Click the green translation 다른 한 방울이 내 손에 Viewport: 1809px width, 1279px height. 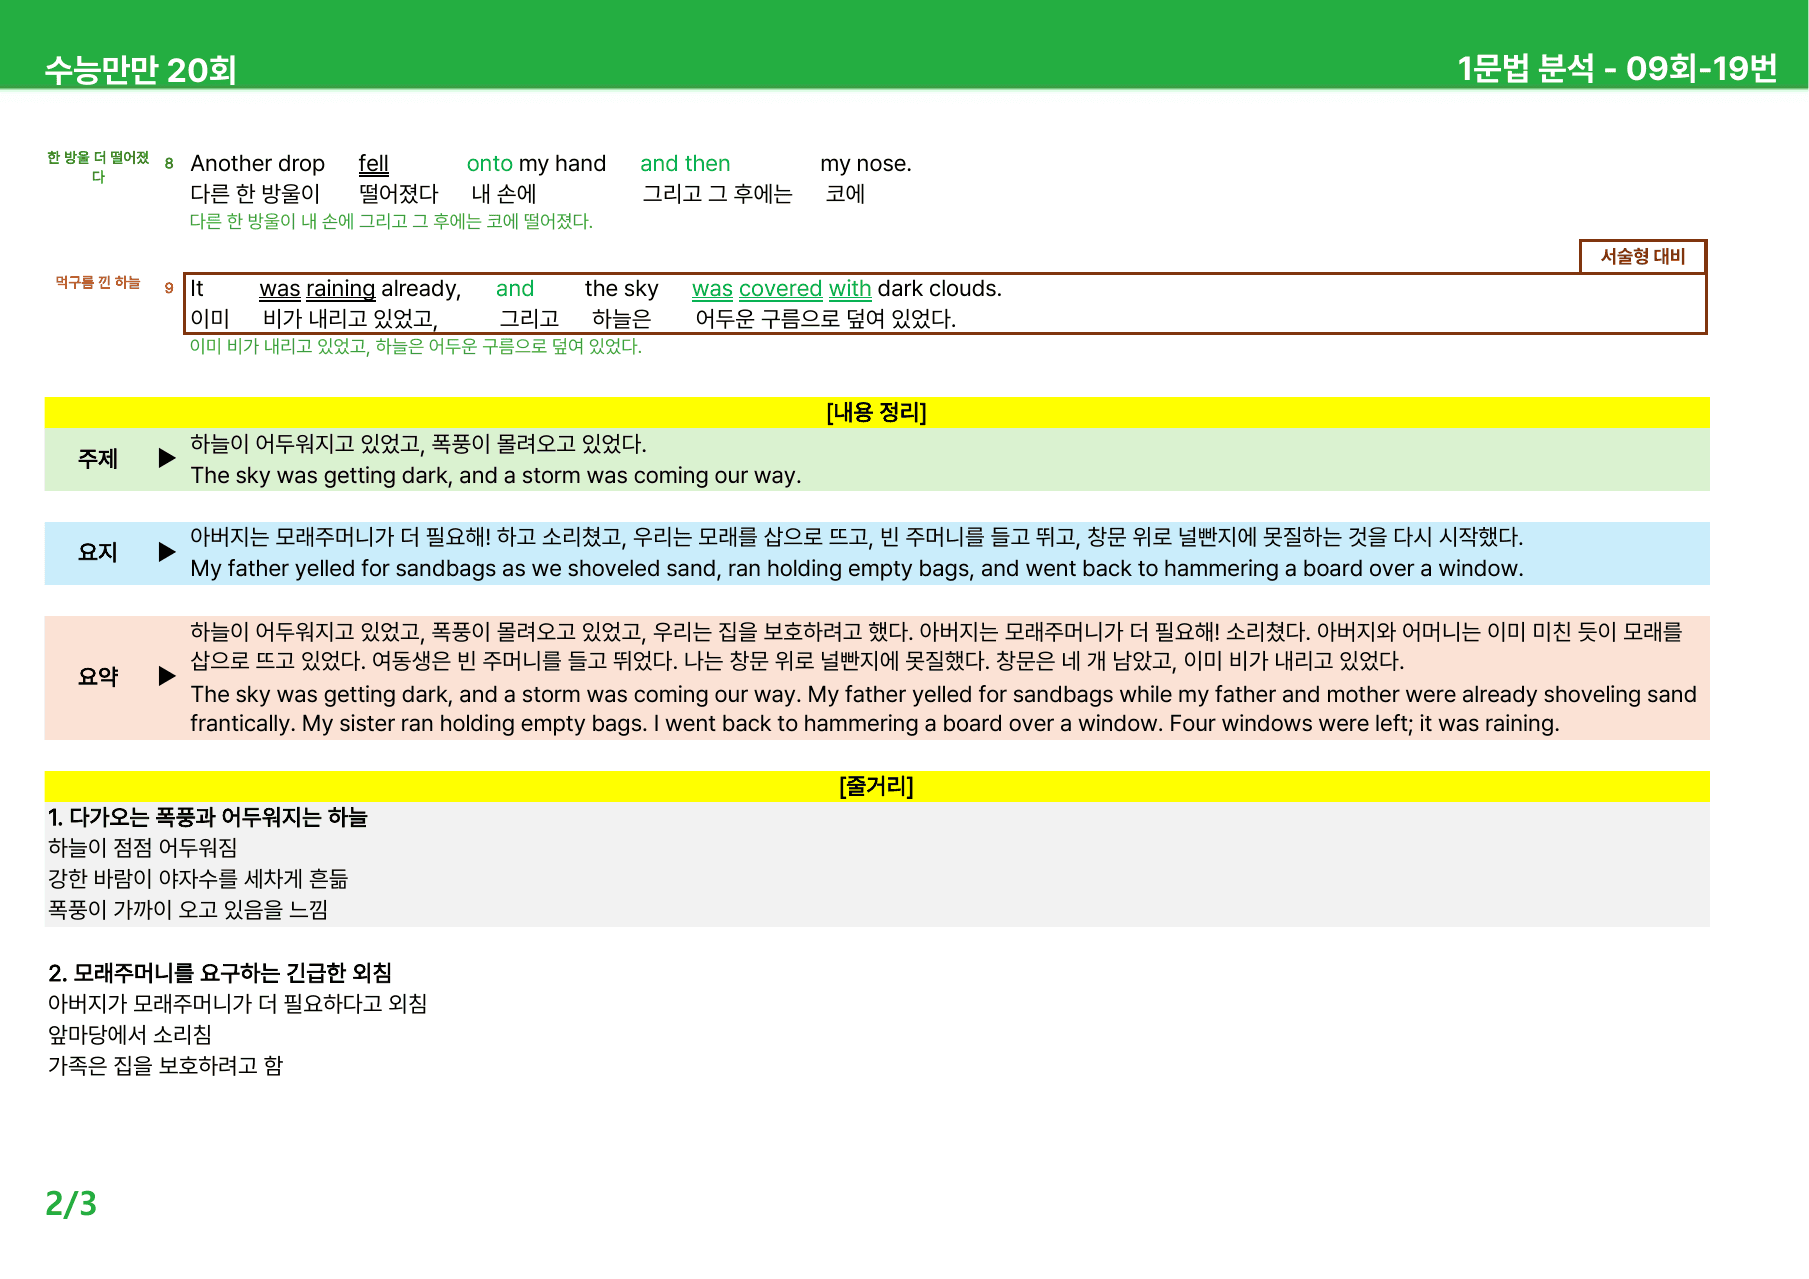coord(272,221)
